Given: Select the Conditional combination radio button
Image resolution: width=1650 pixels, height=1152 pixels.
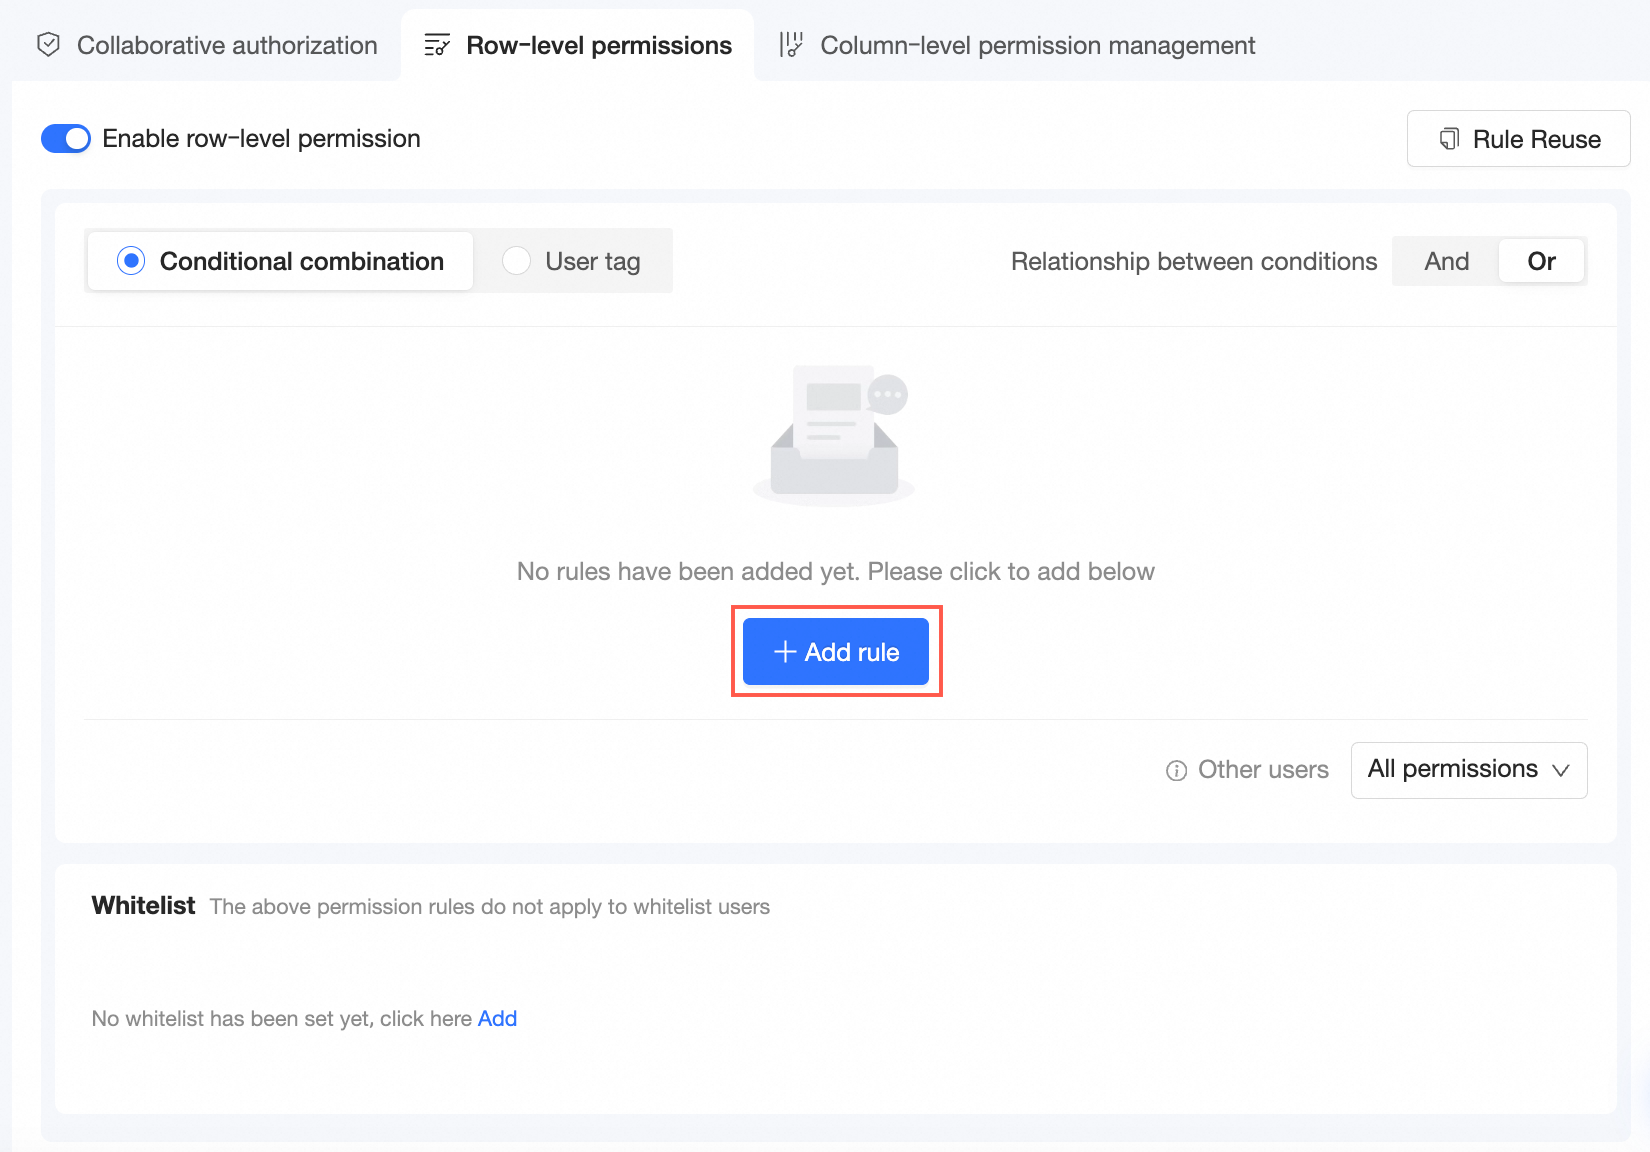Looking at the screenshot, I should [131, 261].
